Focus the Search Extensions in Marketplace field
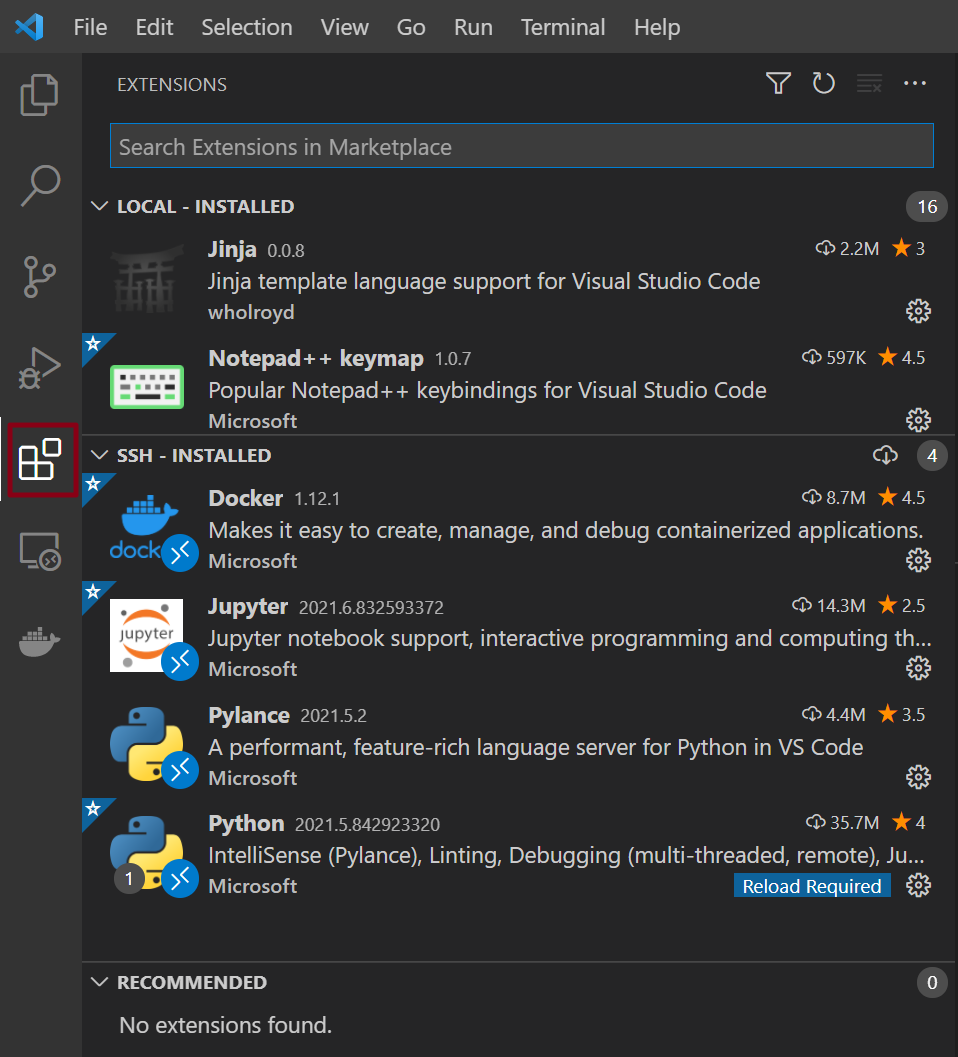The image size is (958, 1057). click(522, 146)
